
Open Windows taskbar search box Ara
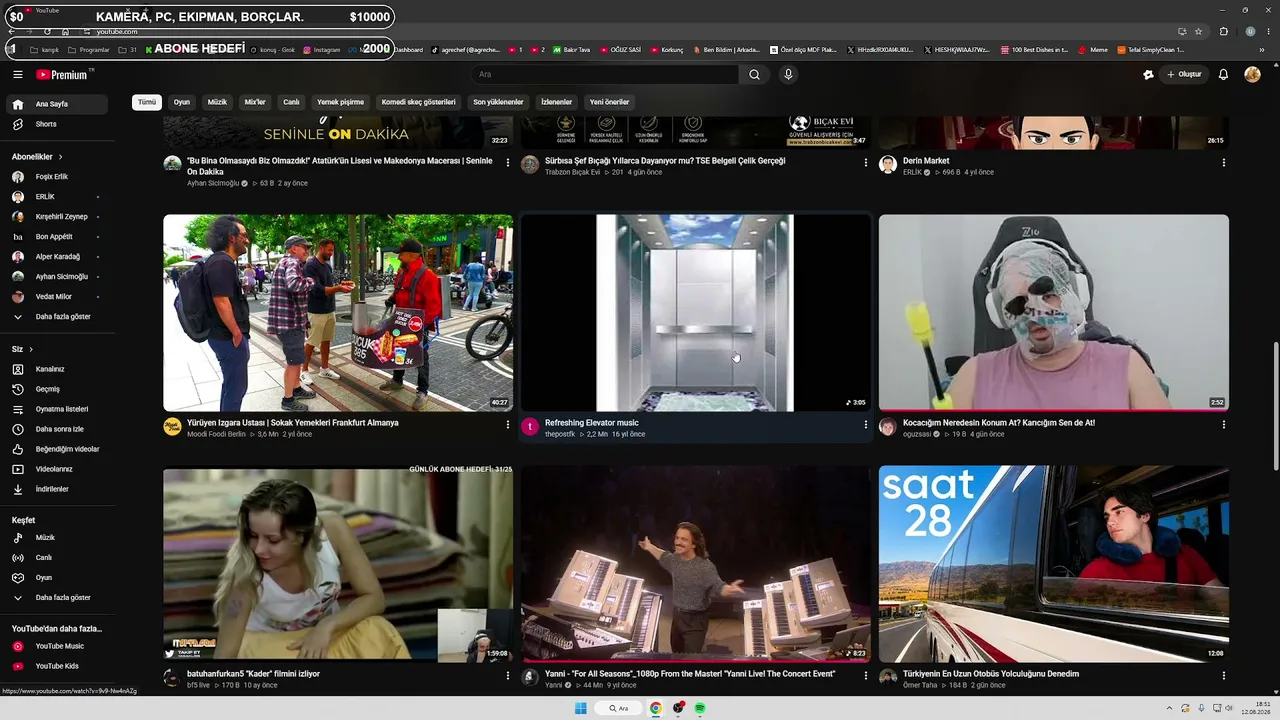(x=618, y=708)
